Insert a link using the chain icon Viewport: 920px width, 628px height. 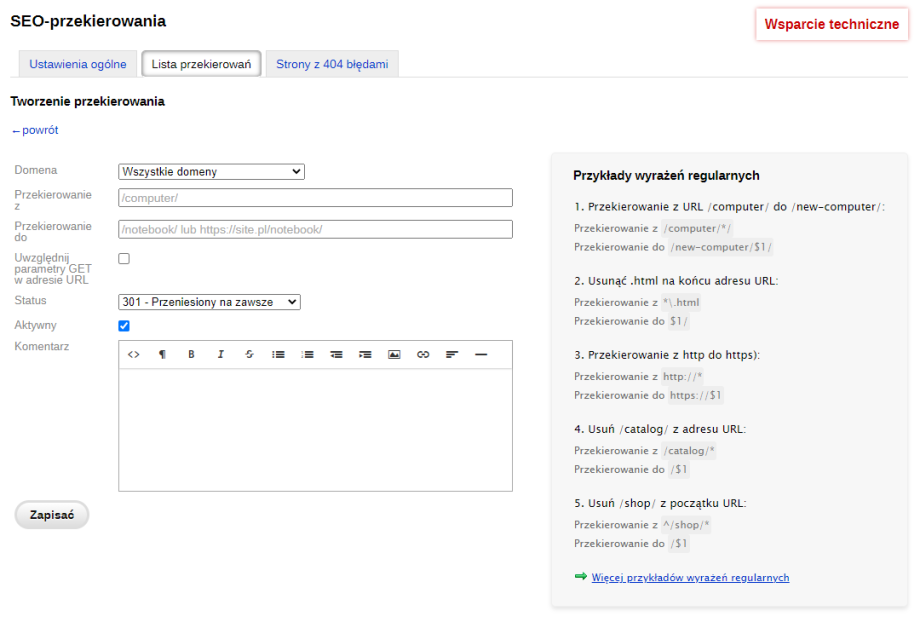coord(423,355)
